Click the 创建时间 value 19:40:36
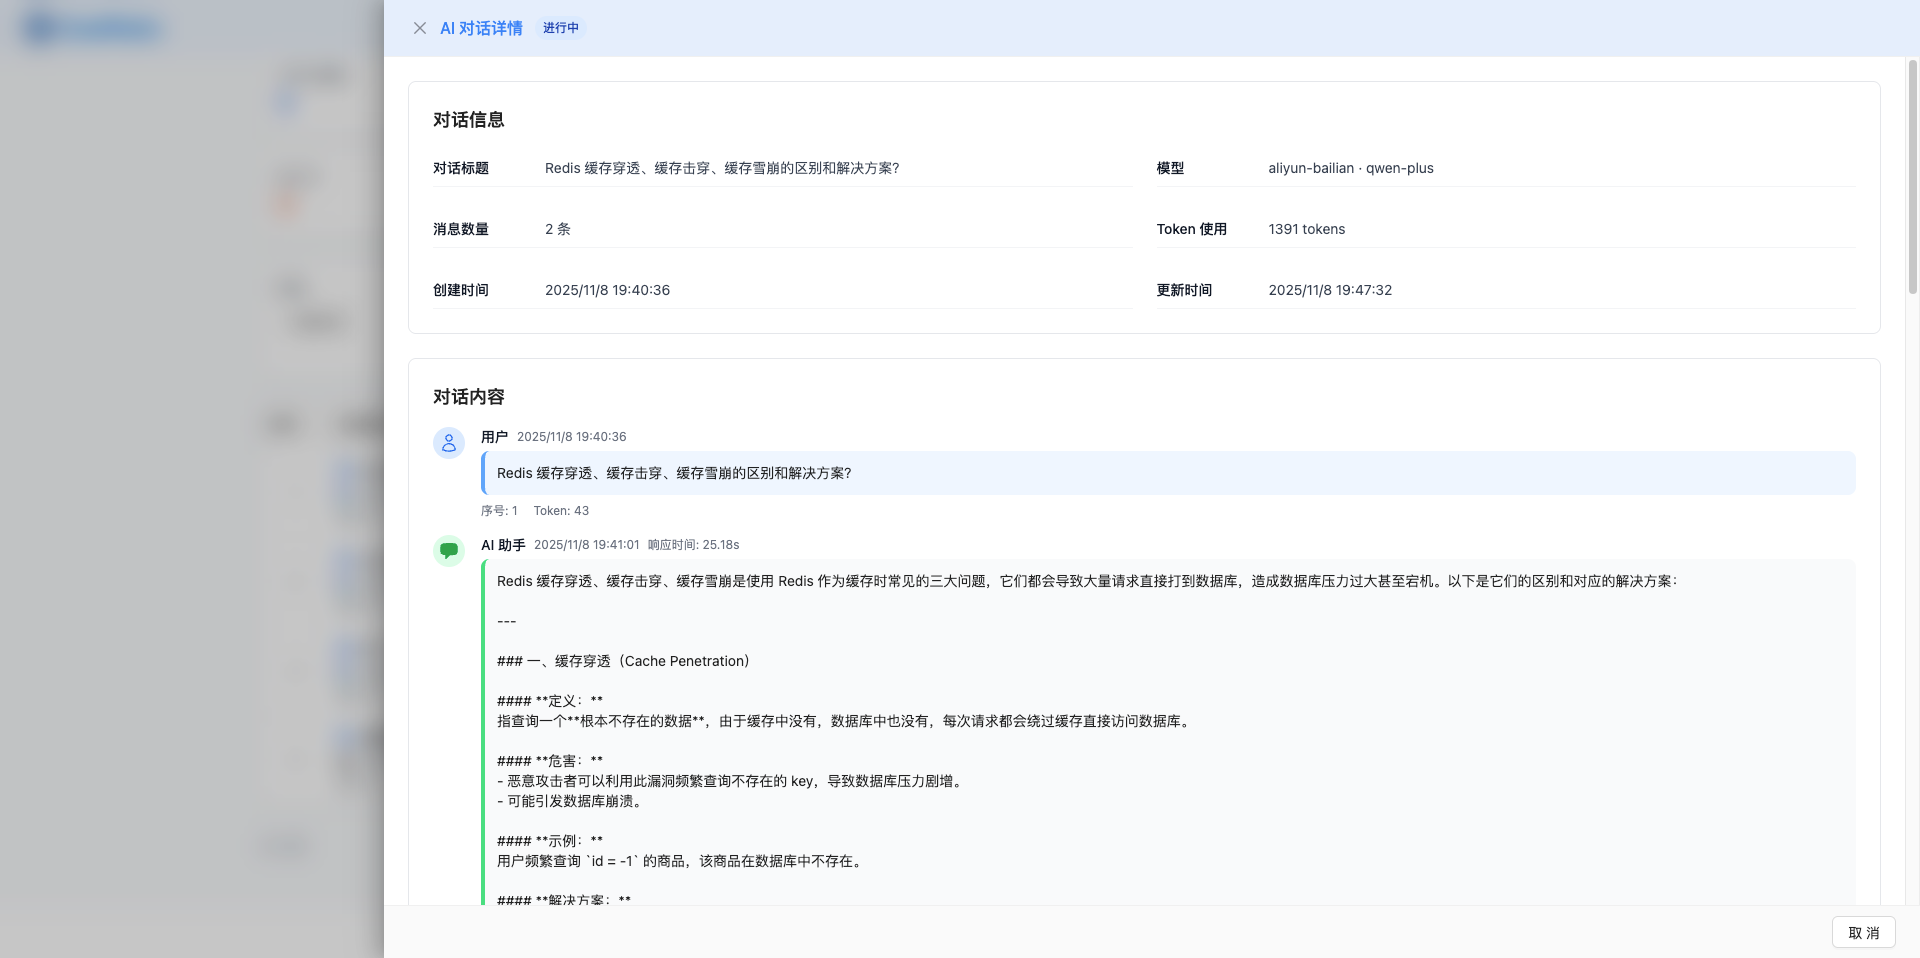 (607, 290)
